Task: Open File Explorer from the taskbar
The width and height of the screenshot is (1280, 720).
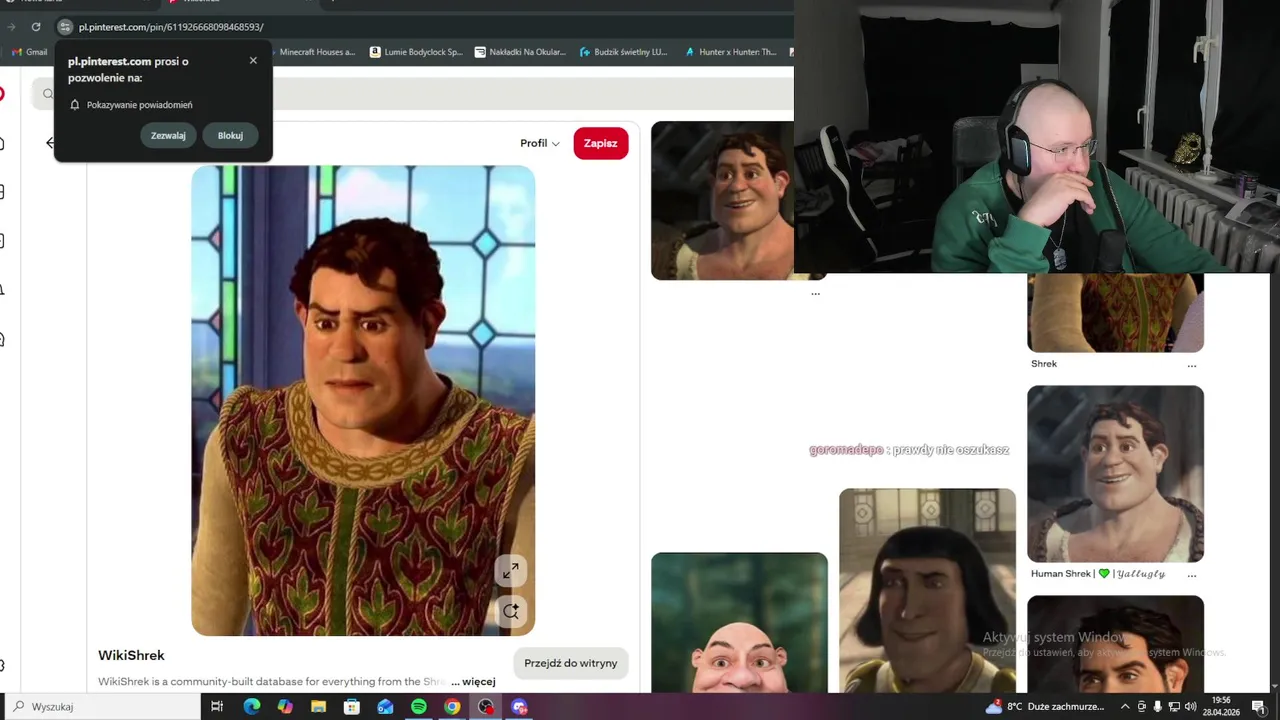Action: (x=318, y=707)
